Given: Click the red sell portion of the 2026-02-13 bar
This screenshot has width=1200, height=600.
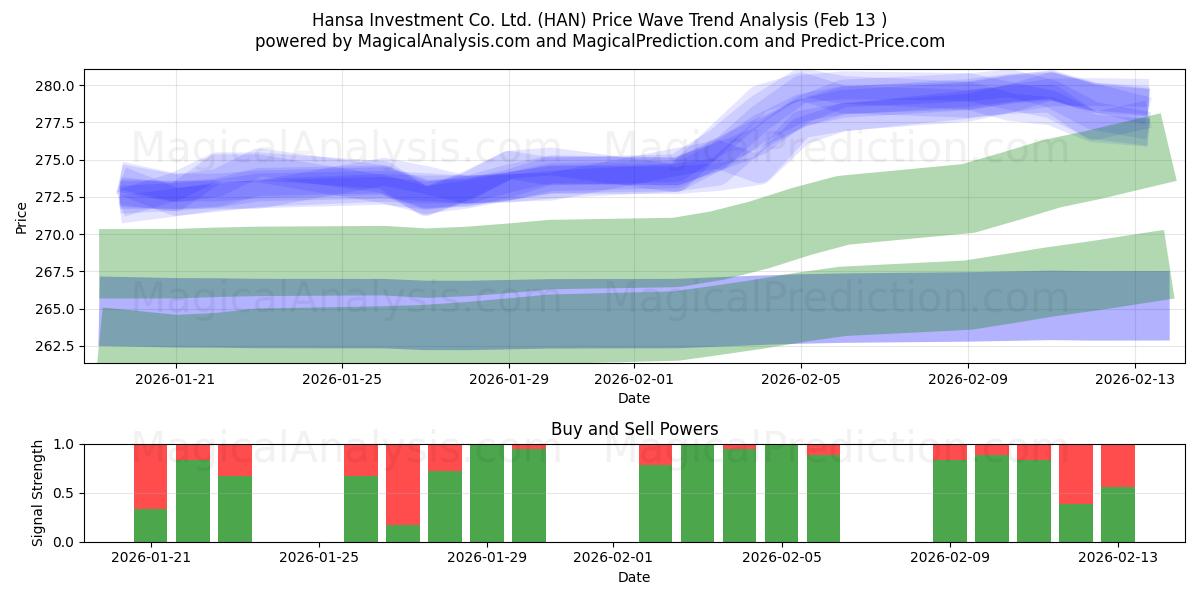Looking at the screenshot, I should click(1117, 466).
